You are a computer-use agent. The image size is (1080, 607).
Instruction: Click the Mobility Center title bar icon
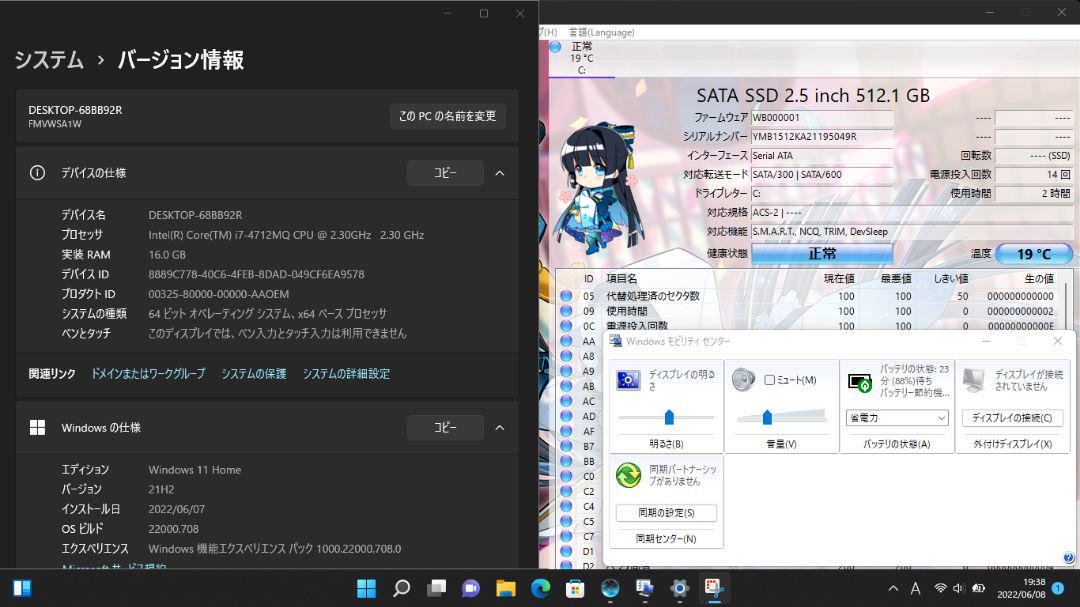pyautogui.click(x=615, y=341)
